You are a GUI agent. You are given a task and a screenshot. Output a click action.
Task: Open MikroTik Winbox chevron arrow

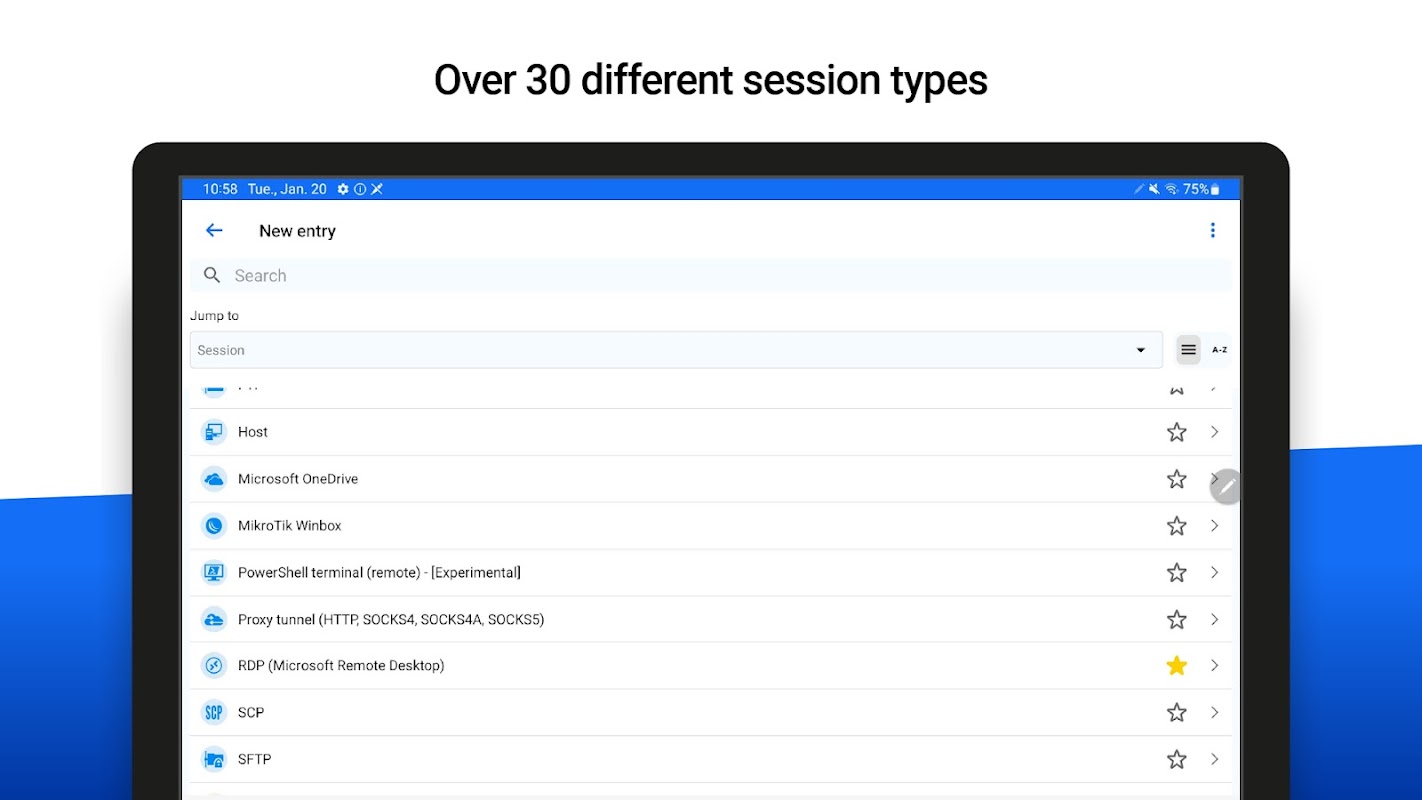tap(1214, 525)
